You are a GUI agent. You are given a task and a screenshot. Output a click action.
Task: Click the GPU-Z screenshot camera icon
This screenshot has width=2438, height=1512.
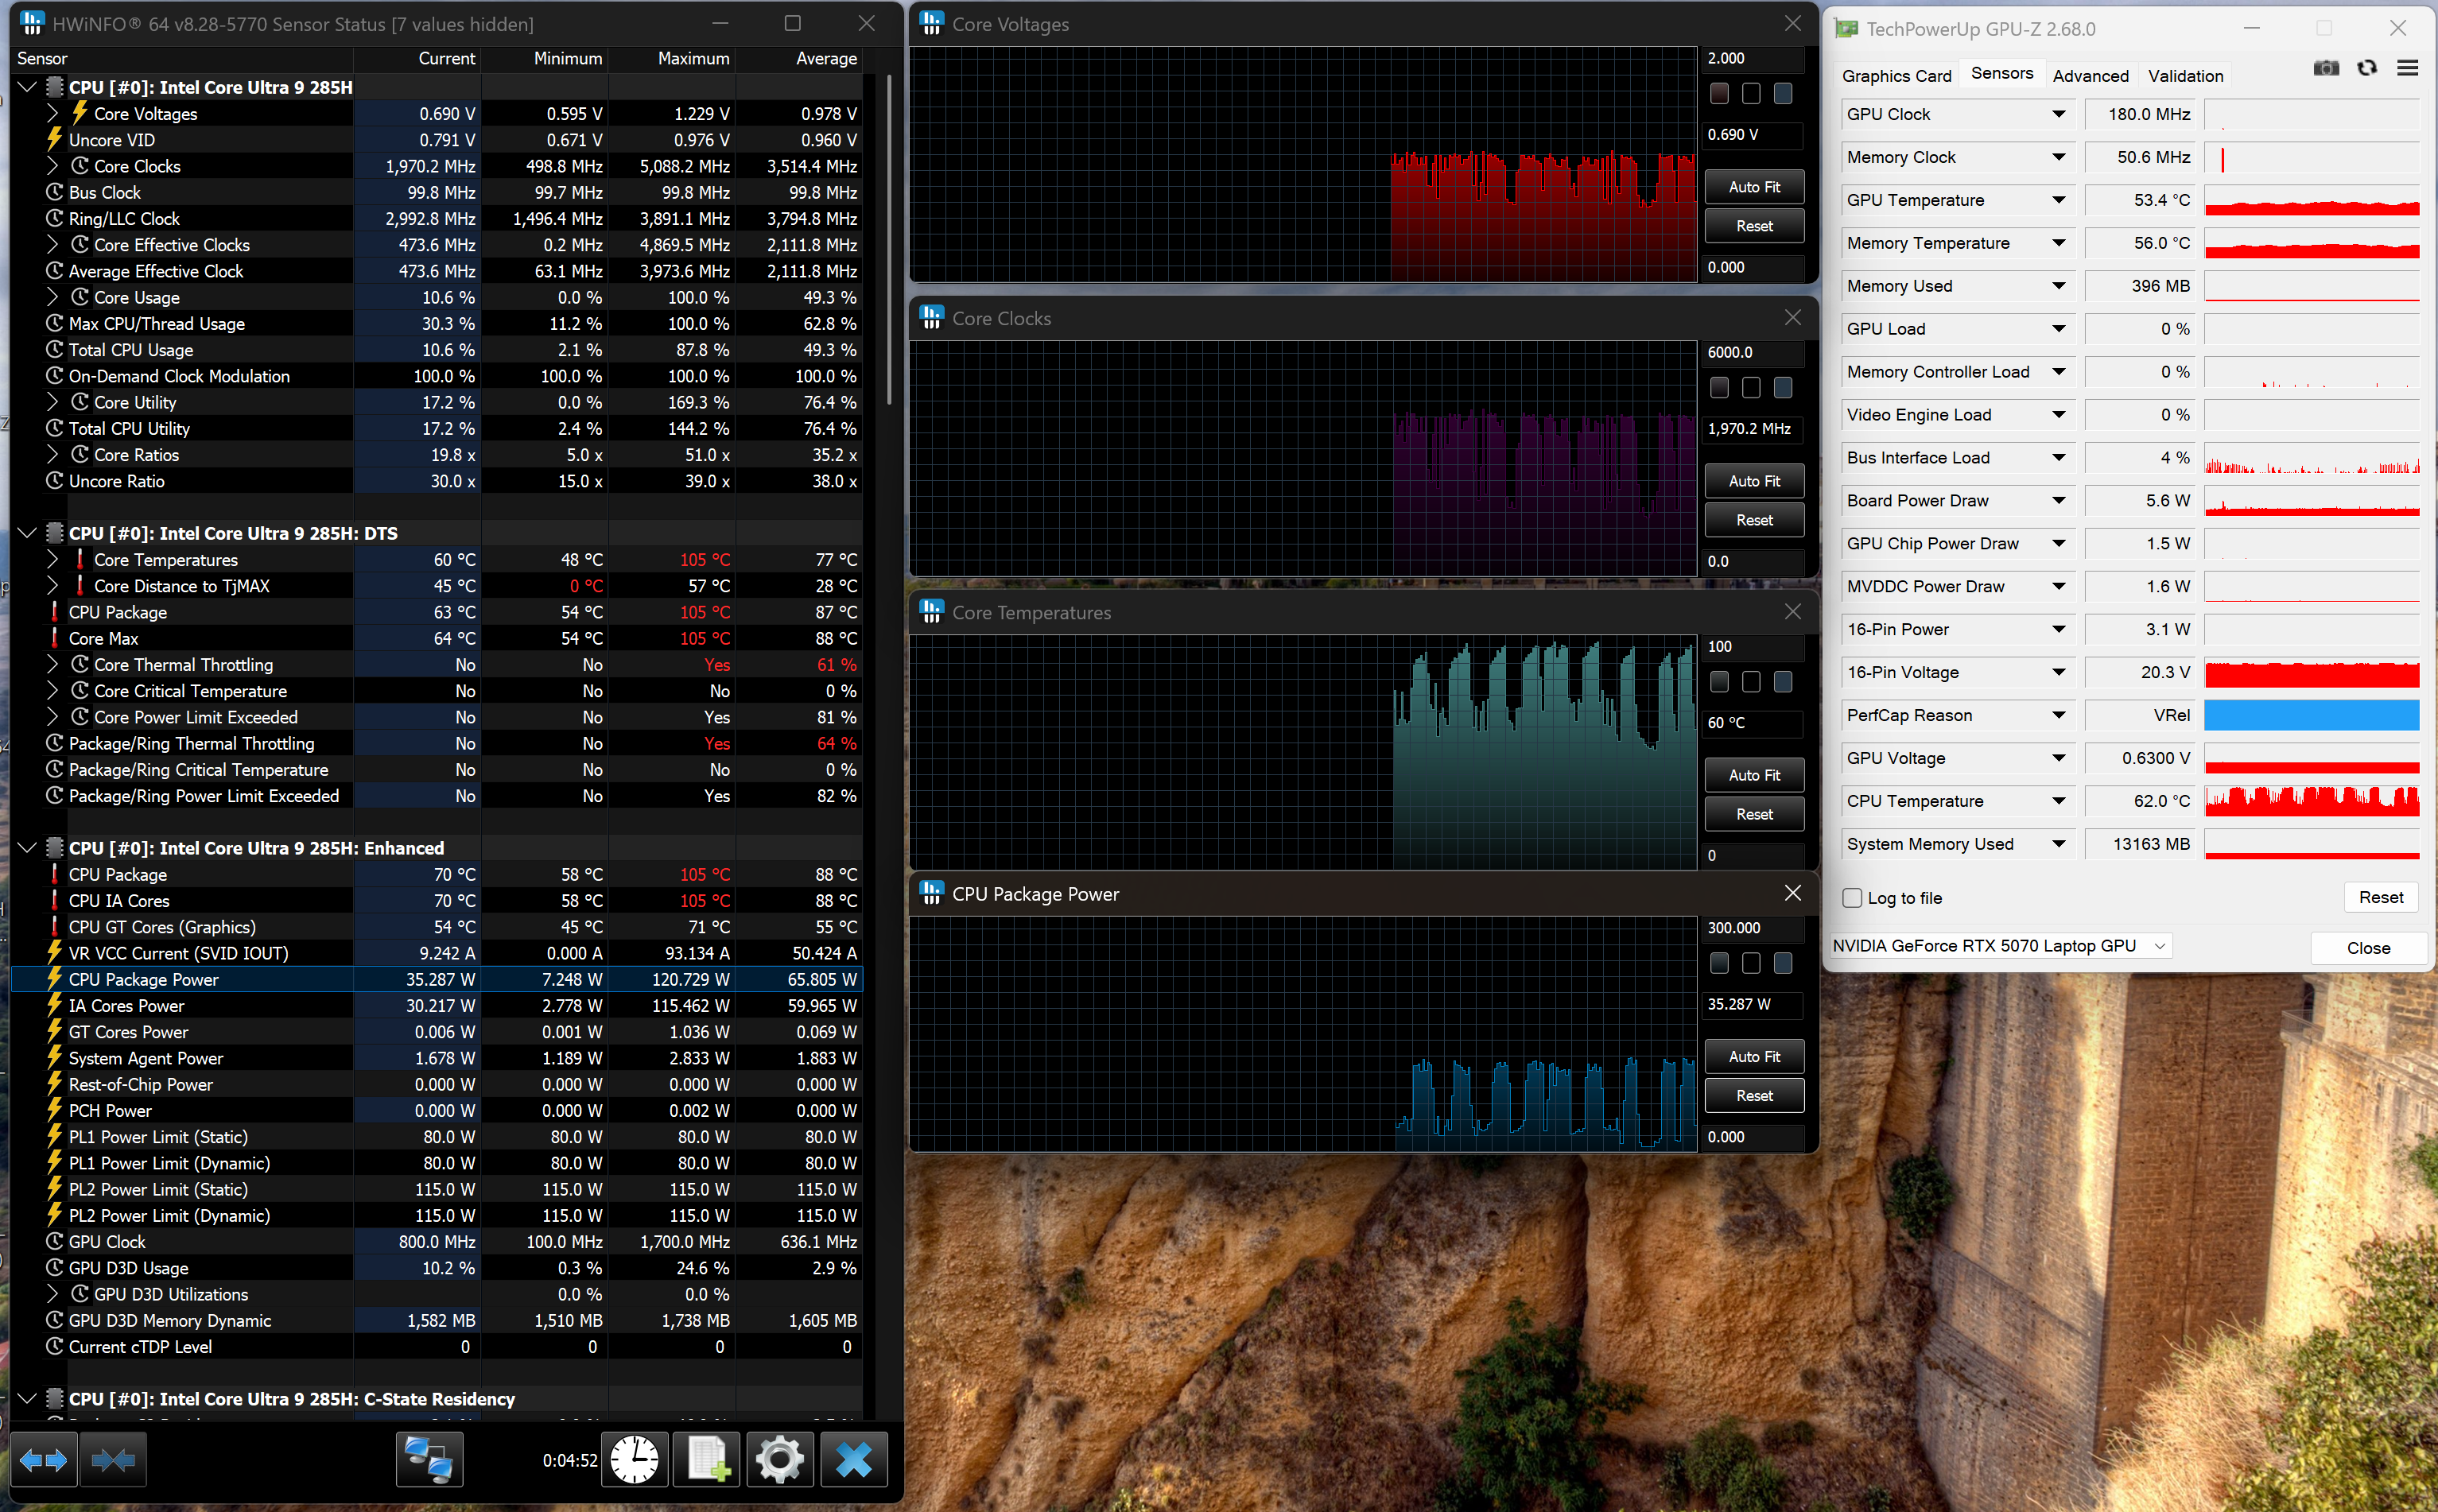2326,69
